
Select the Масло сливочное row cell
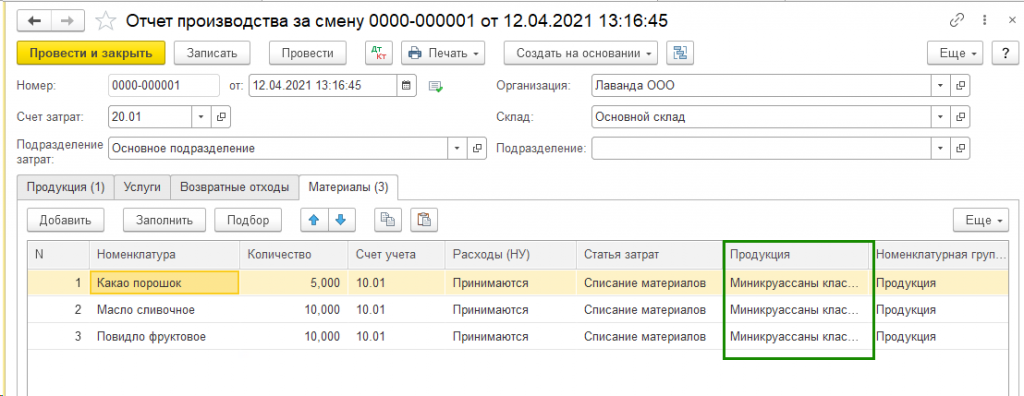[165, 310]
